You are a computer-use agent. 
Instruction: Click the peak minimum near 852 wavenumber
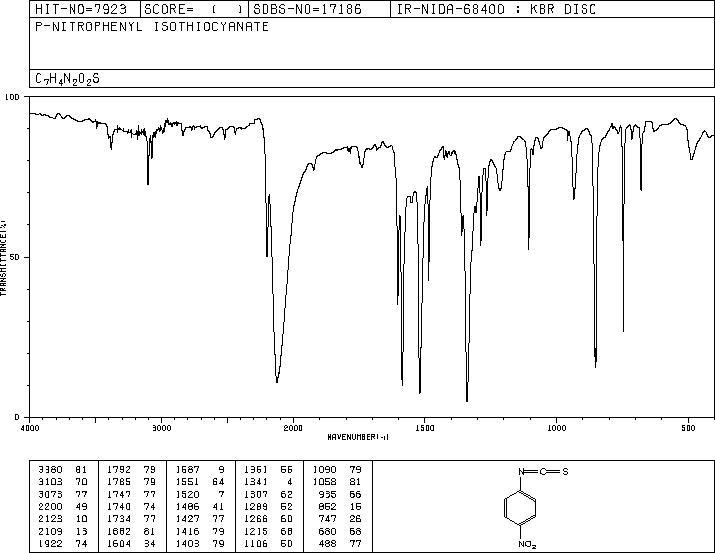(596, 365)
